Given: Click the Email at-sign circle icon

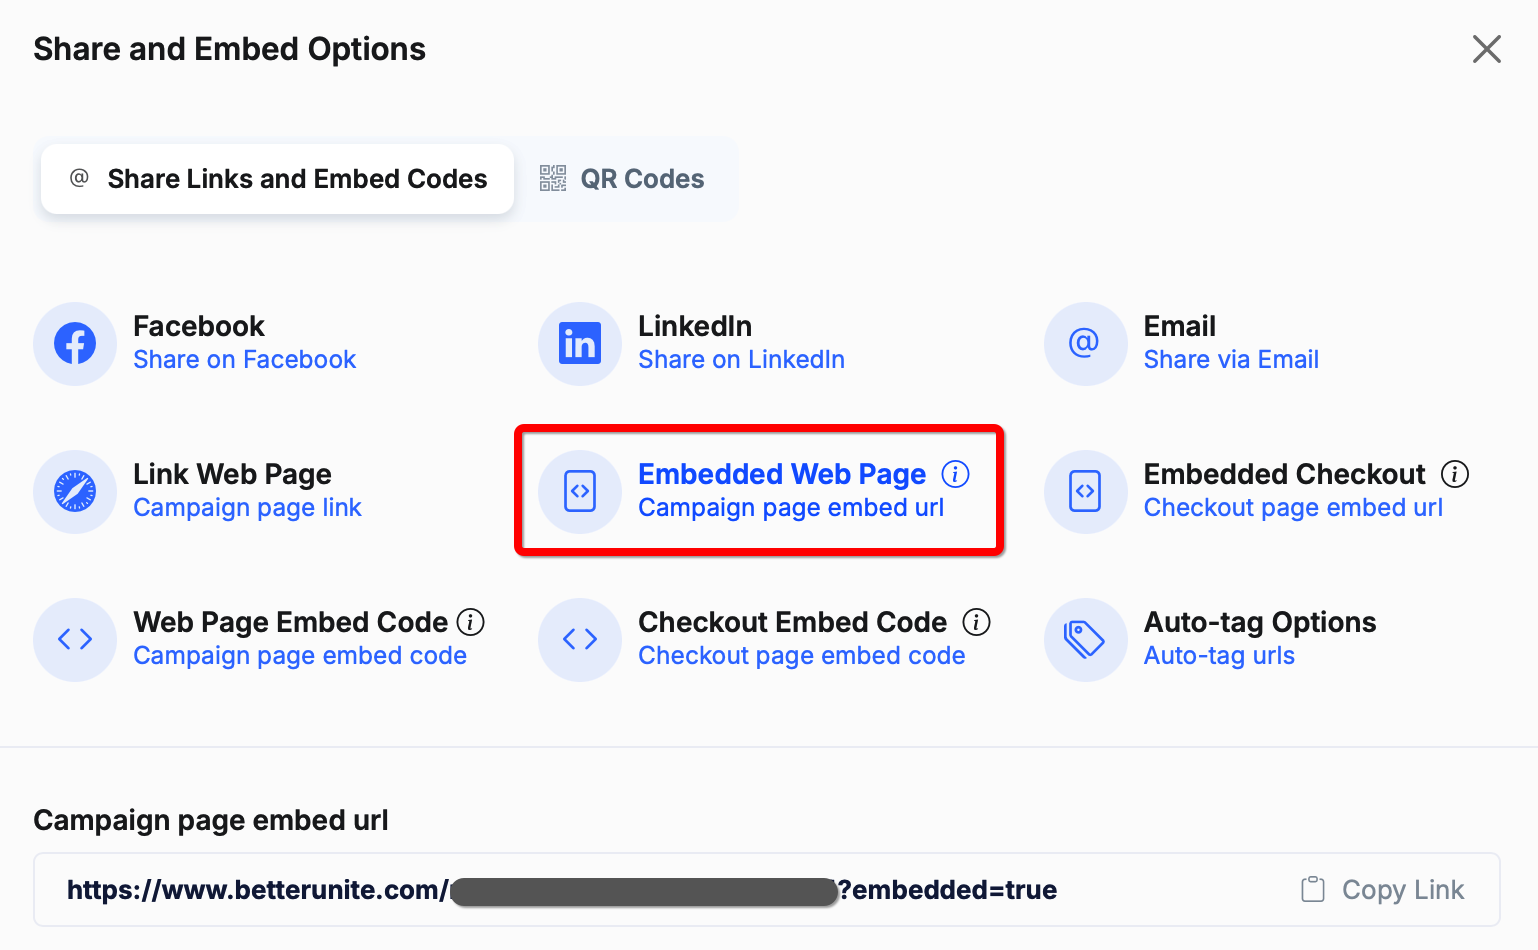Looking at the screenshot, I should click(1085, 343).
